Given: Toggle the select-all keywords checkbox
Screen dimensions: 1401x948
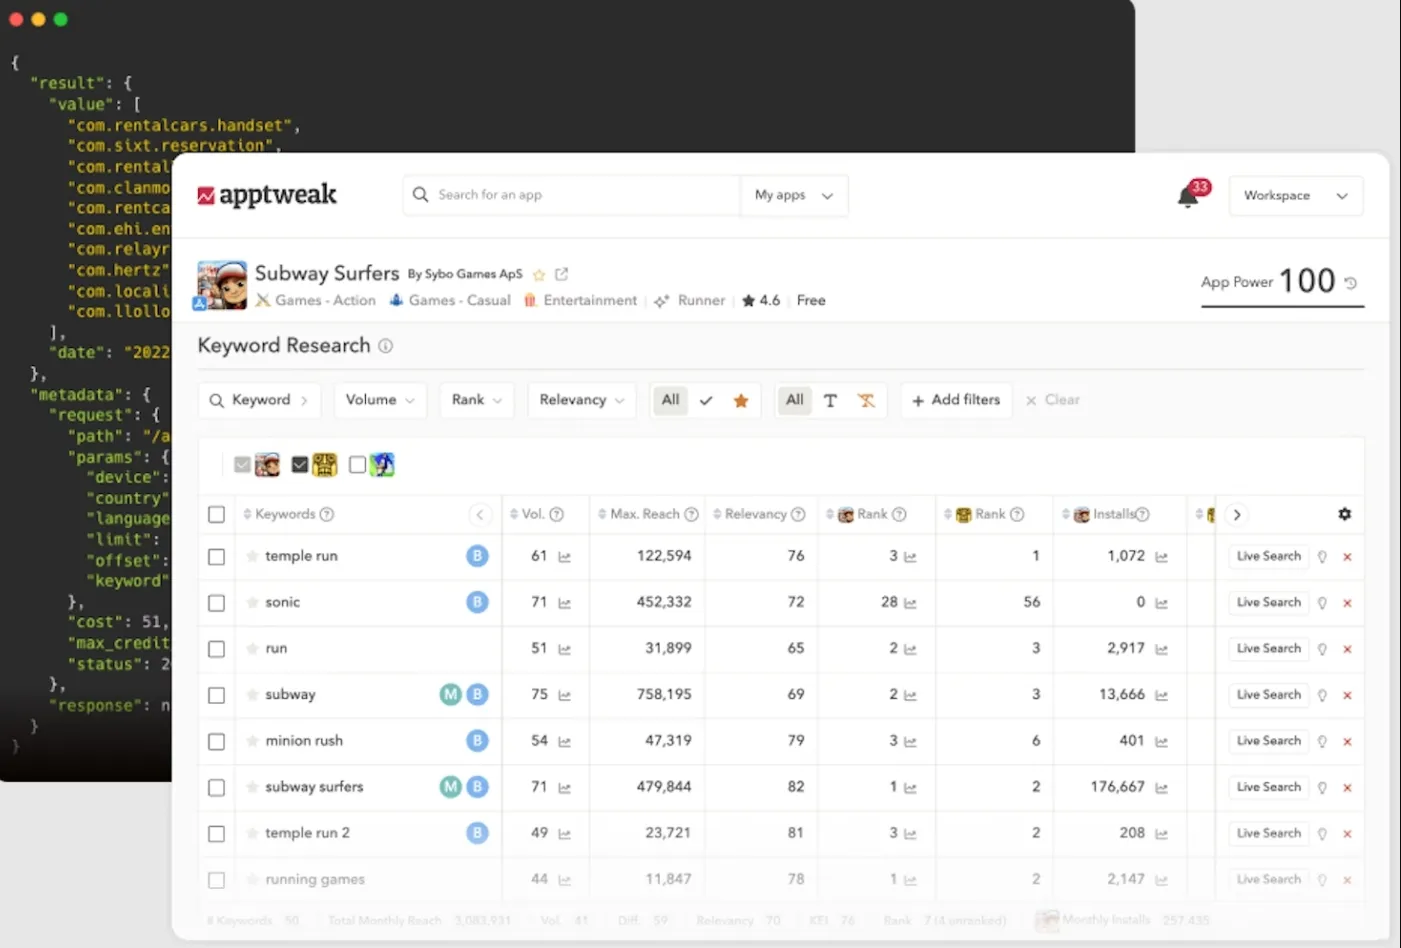Looking at the screenshot, I should click(216, 514).
